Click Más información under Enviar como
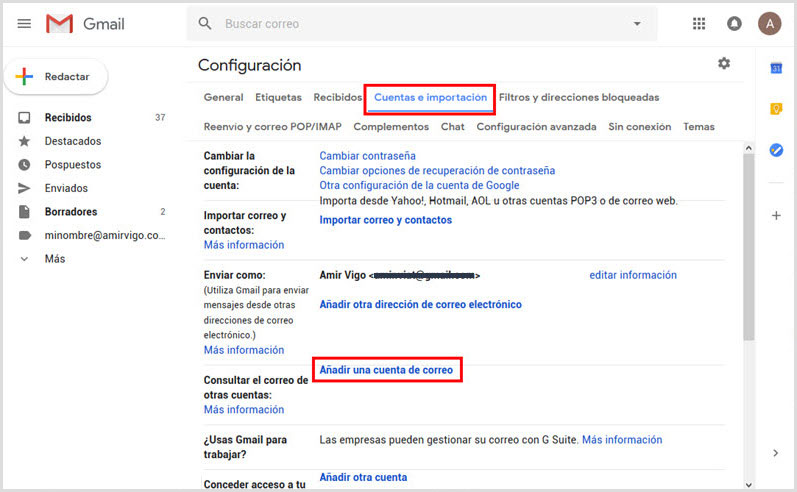This screenshot has width=797, height=492. click(x=244, y=350)
